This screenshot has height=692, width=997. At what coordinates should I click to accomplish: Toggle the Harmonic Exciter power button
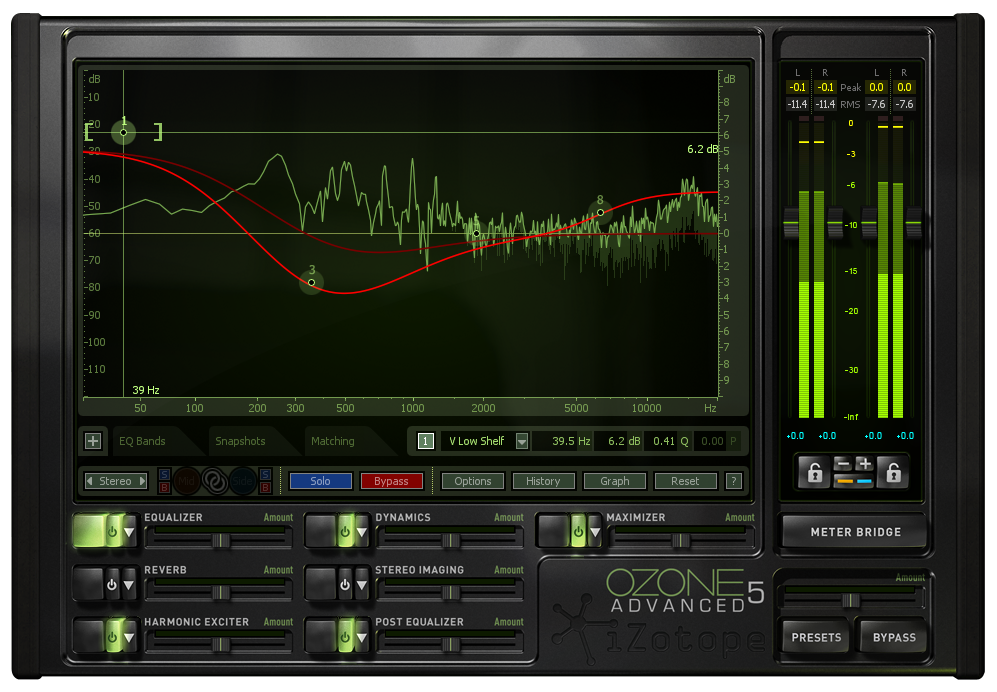(113, 636)
